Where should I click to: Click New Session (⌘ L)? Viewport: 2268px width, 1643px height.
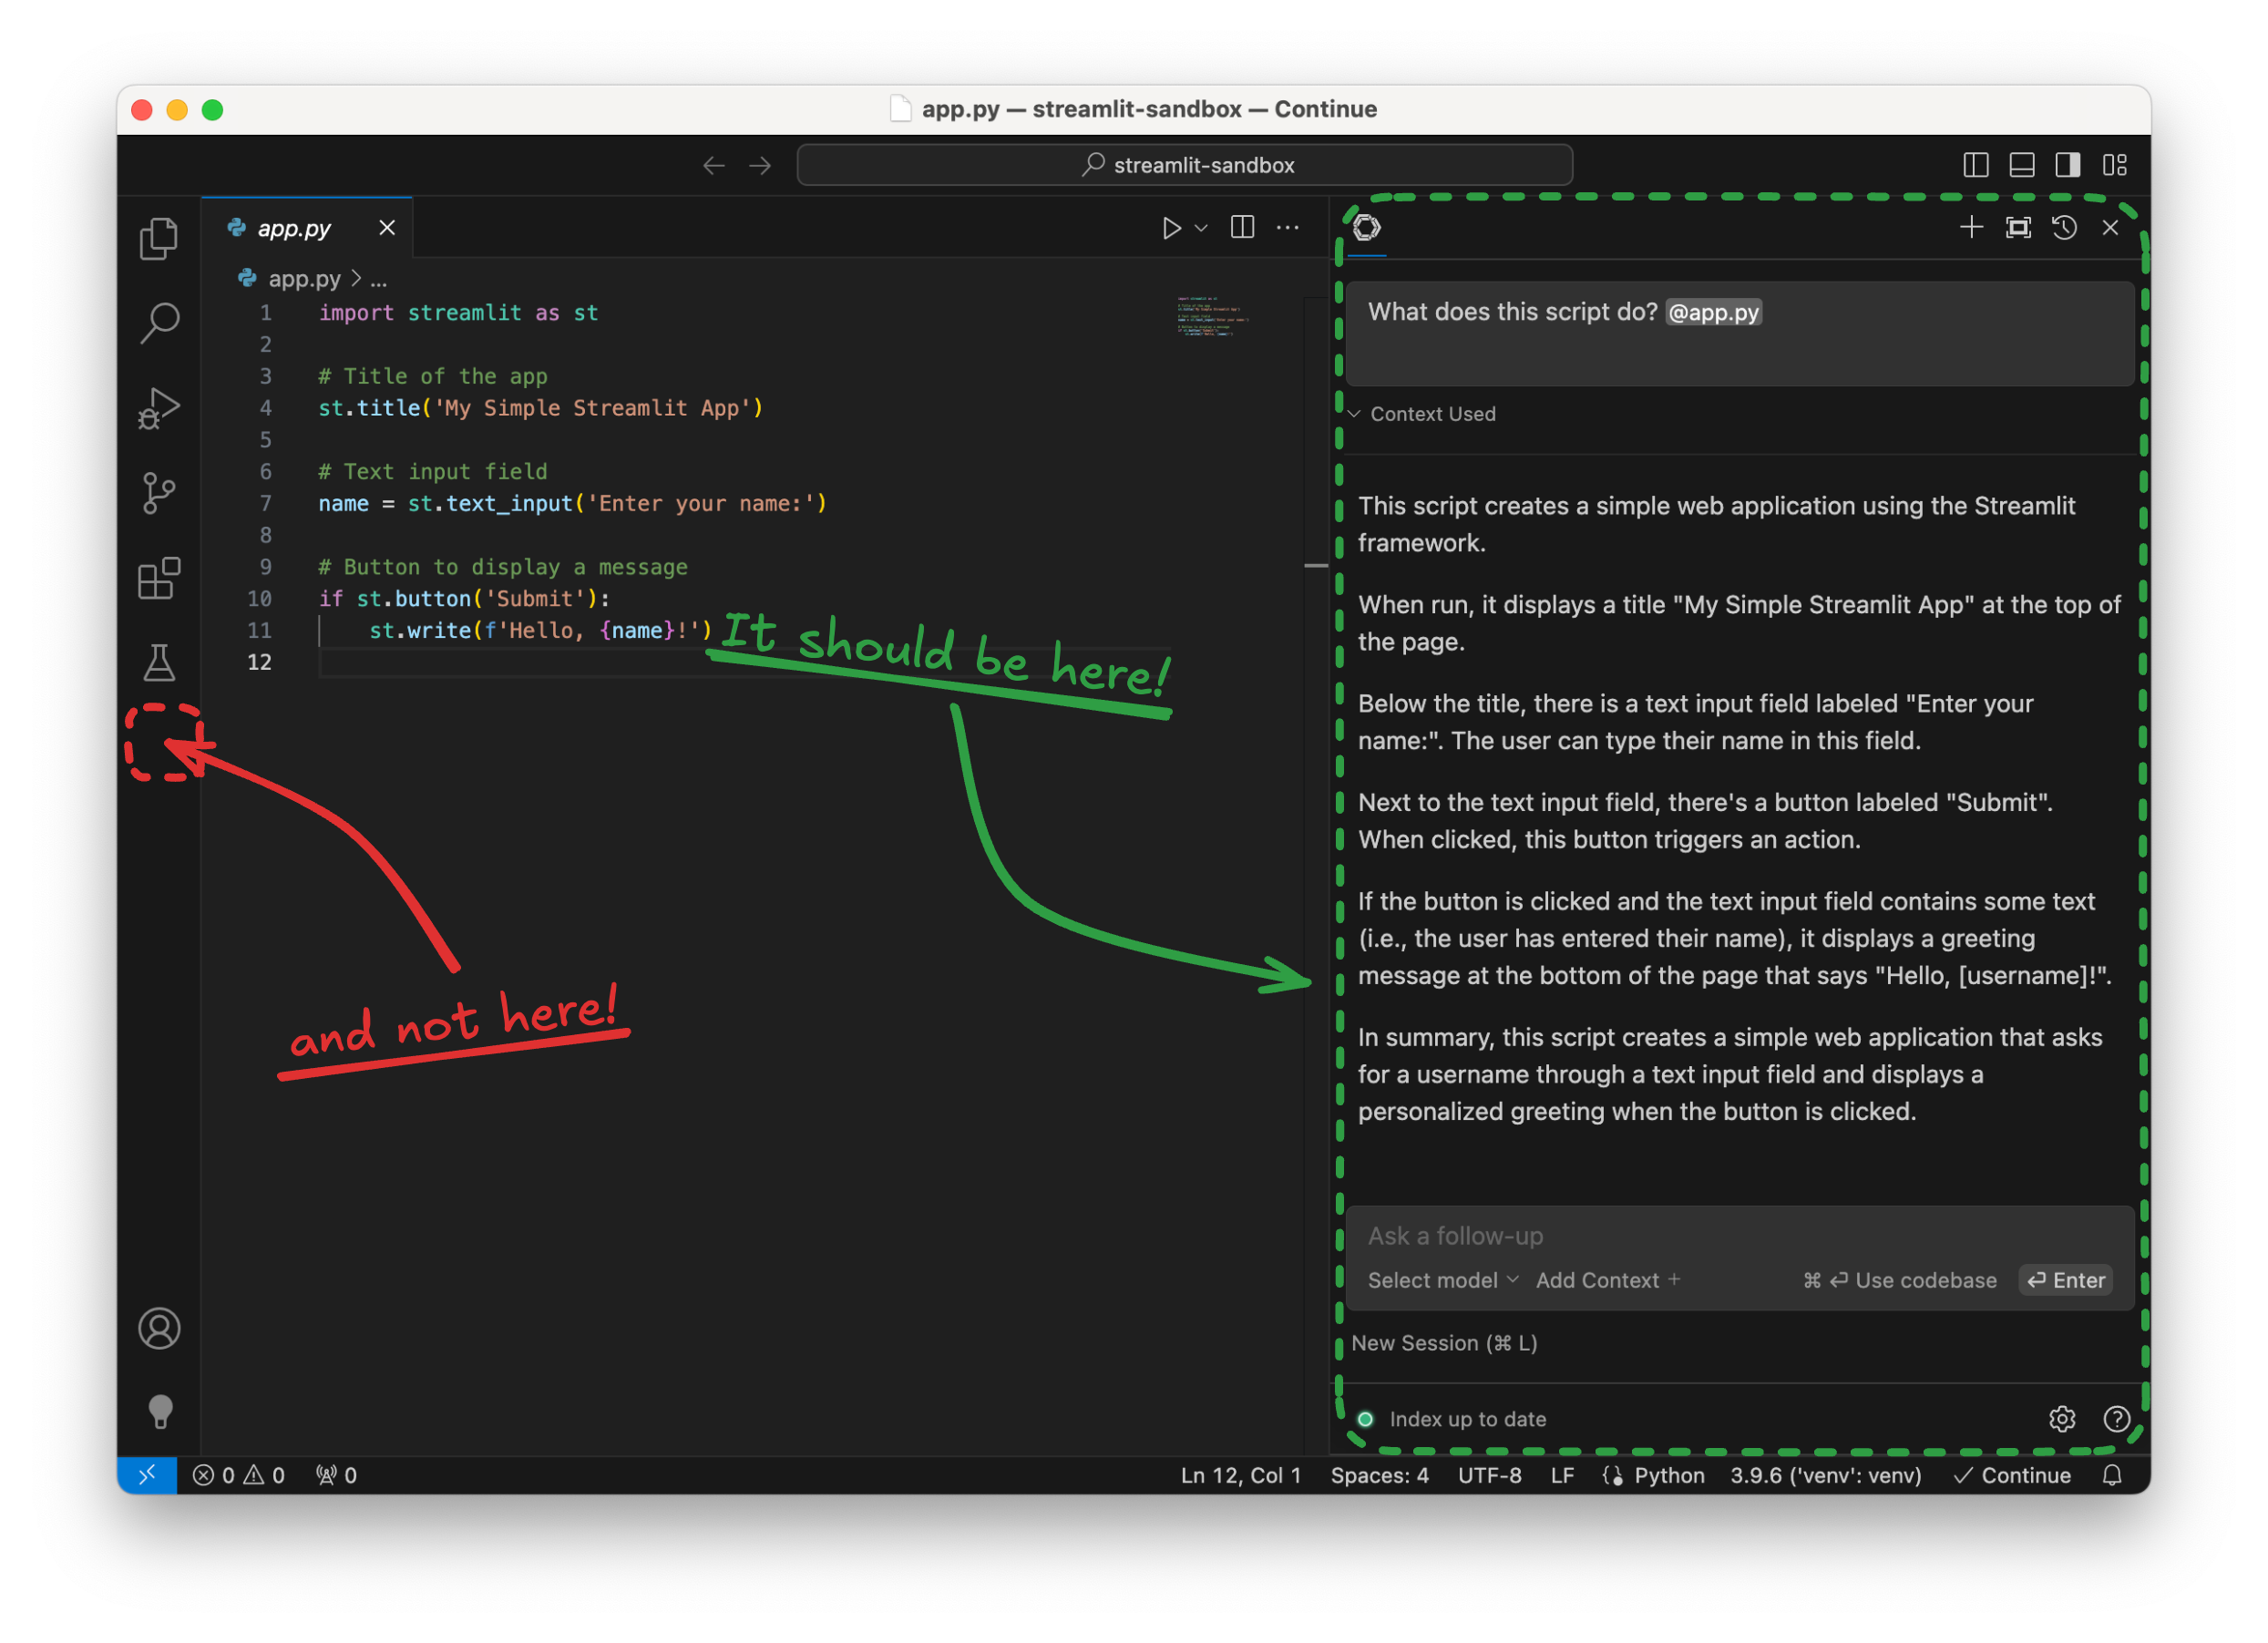pyautogui.click(x=1444, y=1343)
